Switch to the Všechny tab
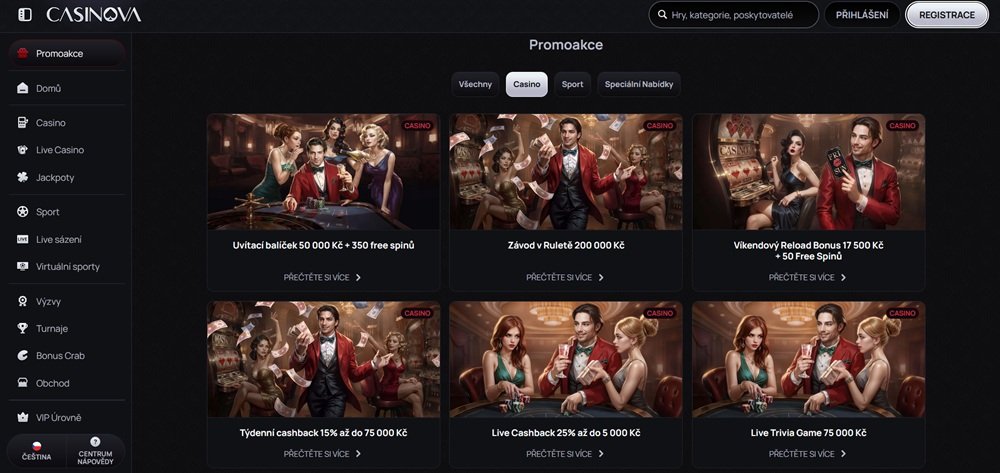Screen dimensions: 1000x473 [475, 84]
